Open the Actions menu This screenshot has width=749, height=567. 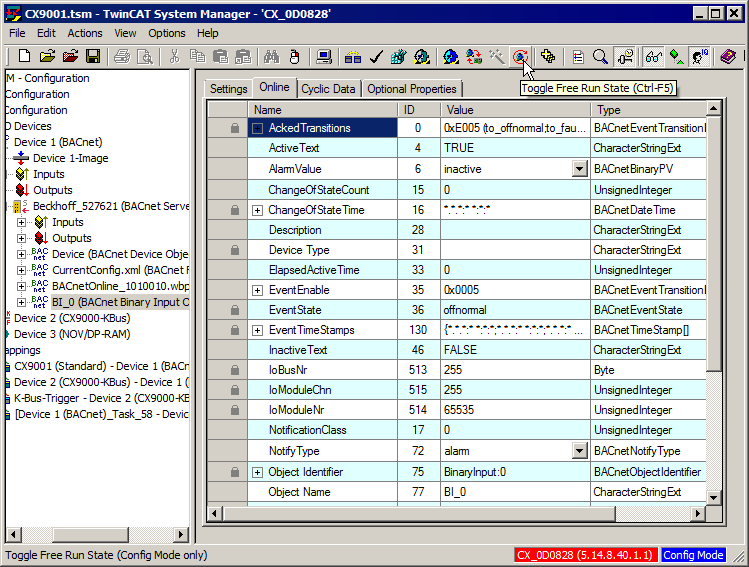click(x=85, y=33)
